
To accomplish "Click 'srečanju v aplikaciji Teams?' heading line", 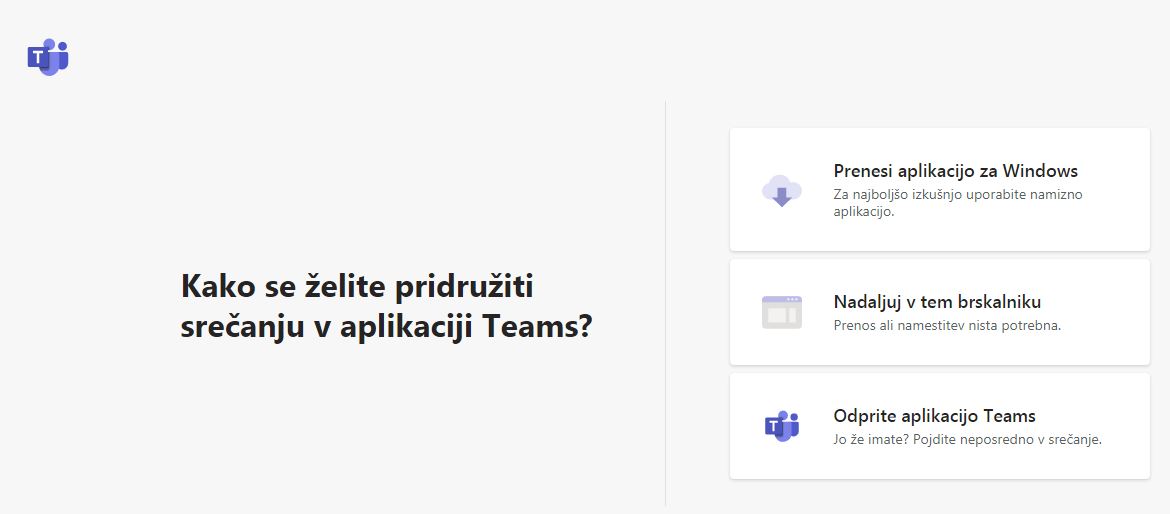I will coord(387,326).
